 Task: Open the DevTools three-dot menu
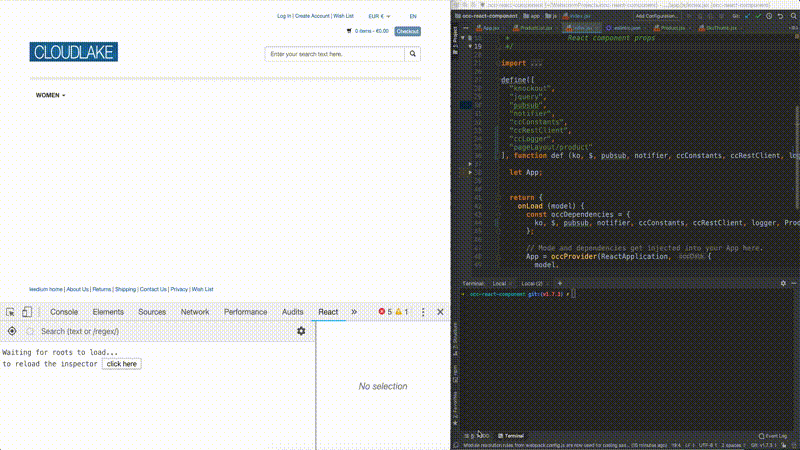click(423, 312)
